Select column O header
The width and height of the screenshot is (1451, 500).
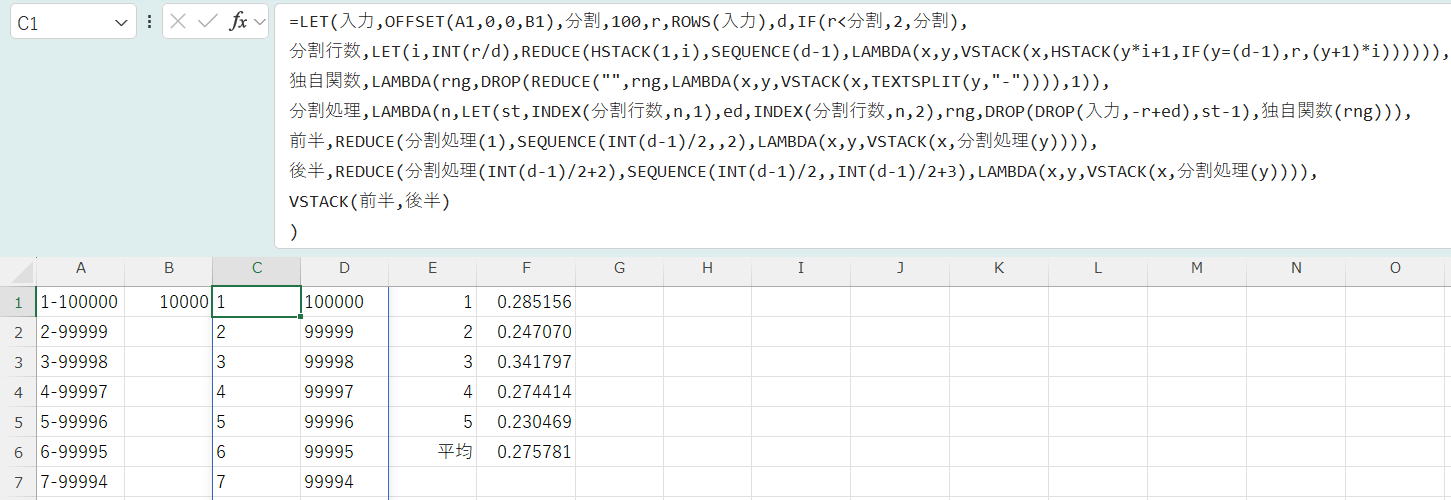(x=1395, y=268)
